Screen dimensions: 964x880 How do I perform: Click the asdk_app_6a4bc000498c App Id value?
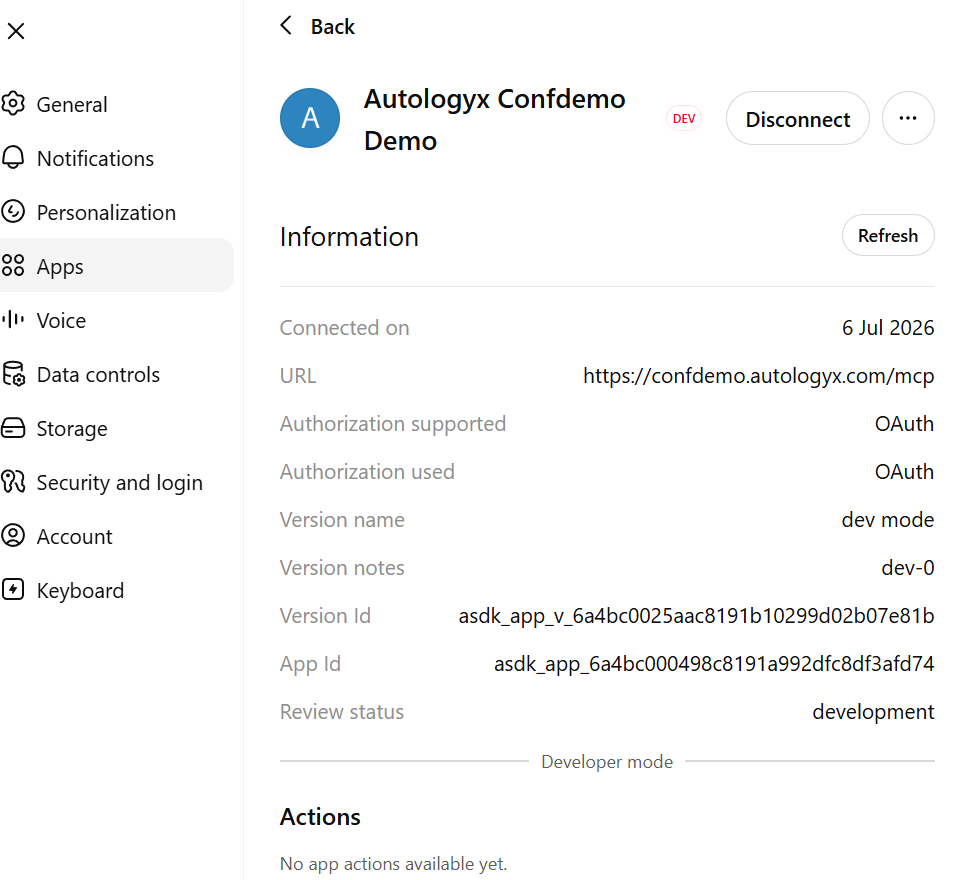click(x=714, y=664)
